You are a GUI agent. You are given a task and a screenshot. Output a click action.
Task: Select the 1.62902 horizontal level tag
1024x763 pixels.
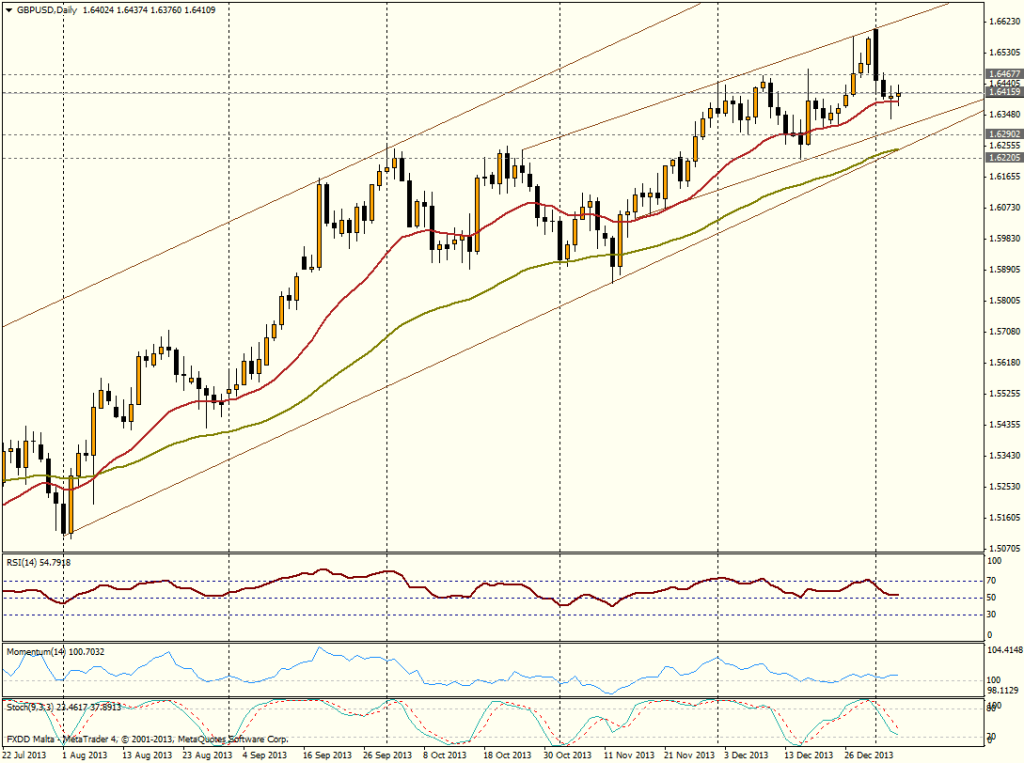point(1002,133)
